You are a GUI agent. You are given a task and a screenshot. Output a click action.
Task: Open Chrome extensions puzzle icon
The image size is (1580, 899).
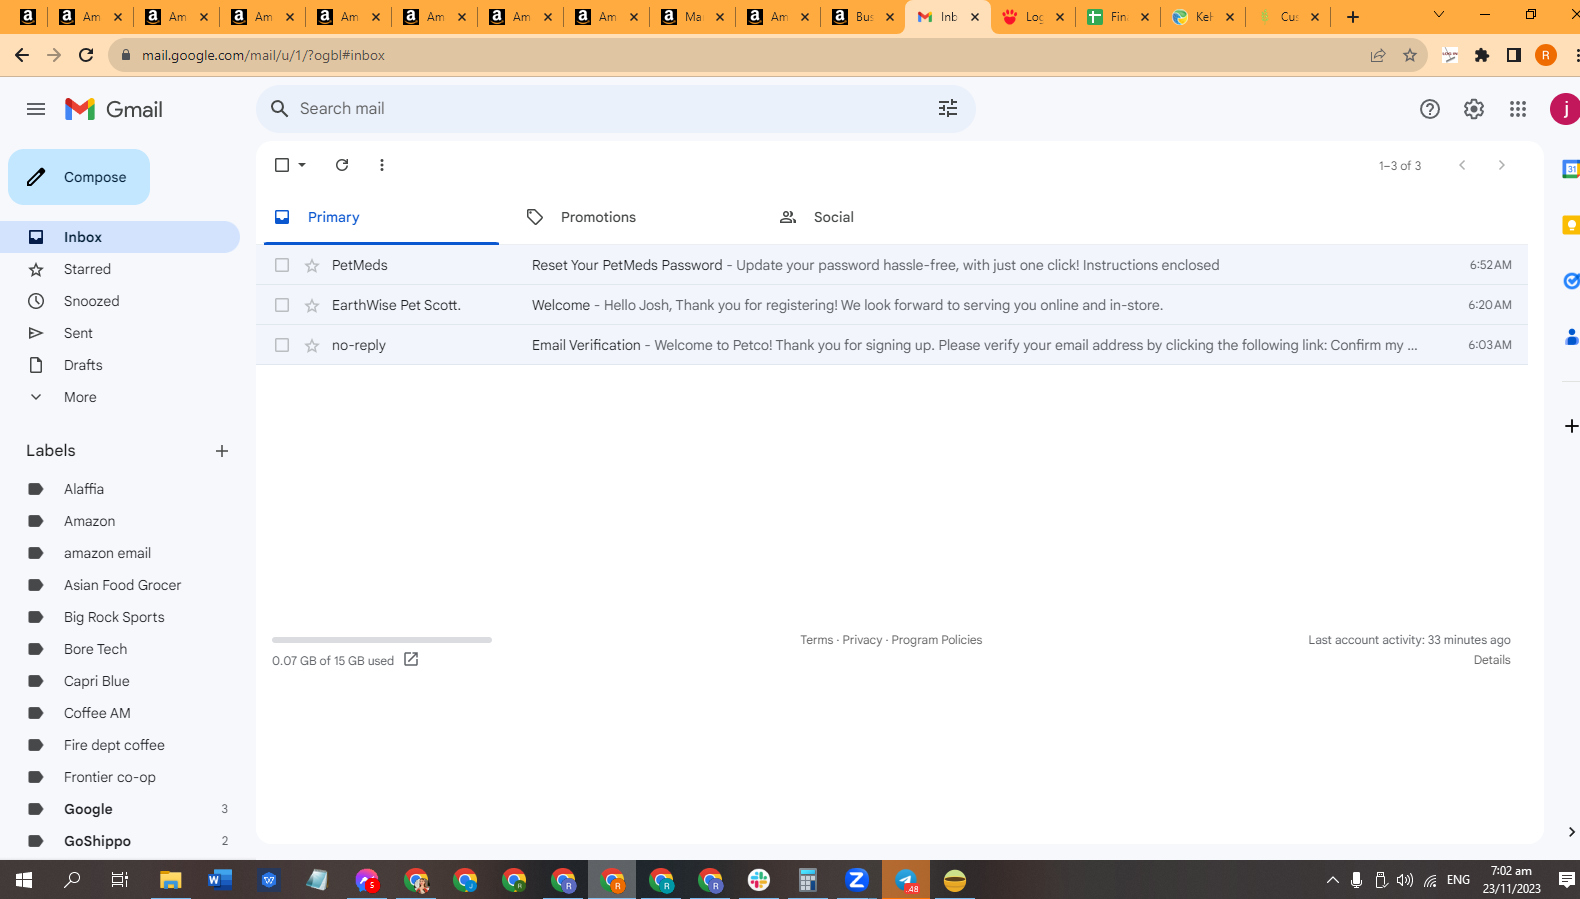(x=1482, y=55)
